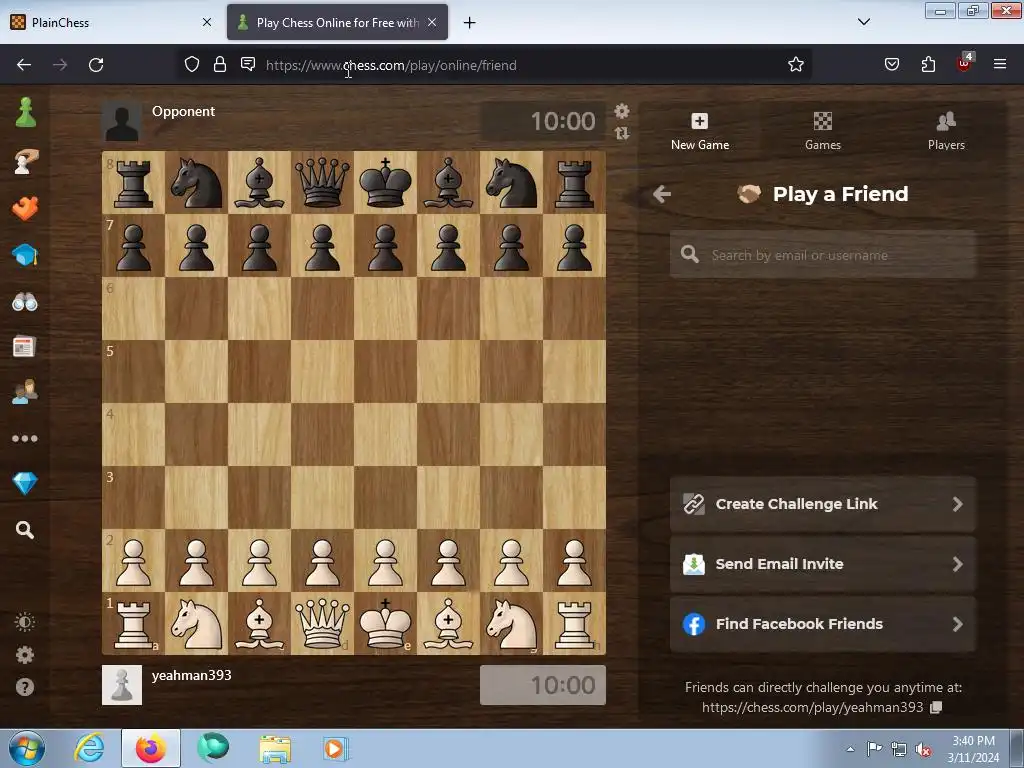Select the white king on e1

point(385,624)
